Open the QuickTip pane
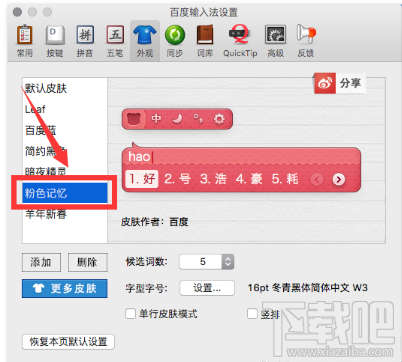The height and width of the screenshot is (362, 402). (240, 41)
